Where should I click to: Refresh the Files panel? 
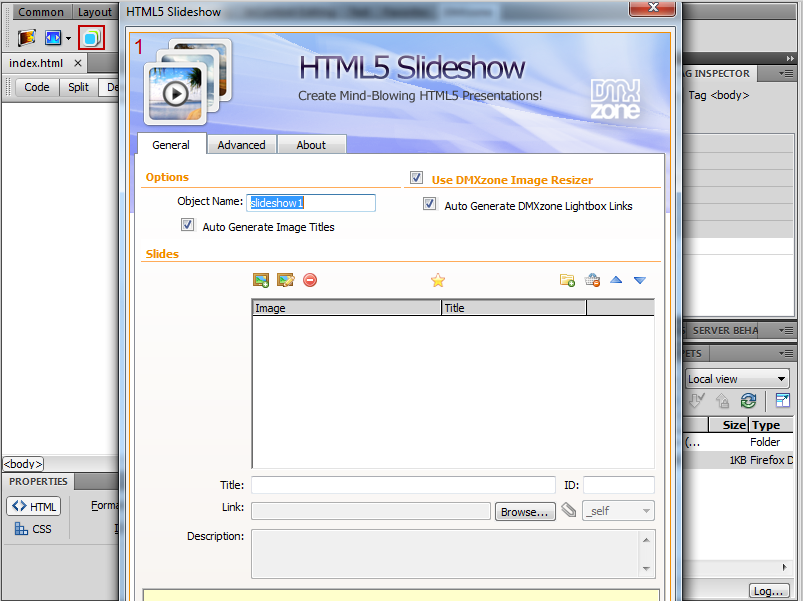[x=748, y=400]
